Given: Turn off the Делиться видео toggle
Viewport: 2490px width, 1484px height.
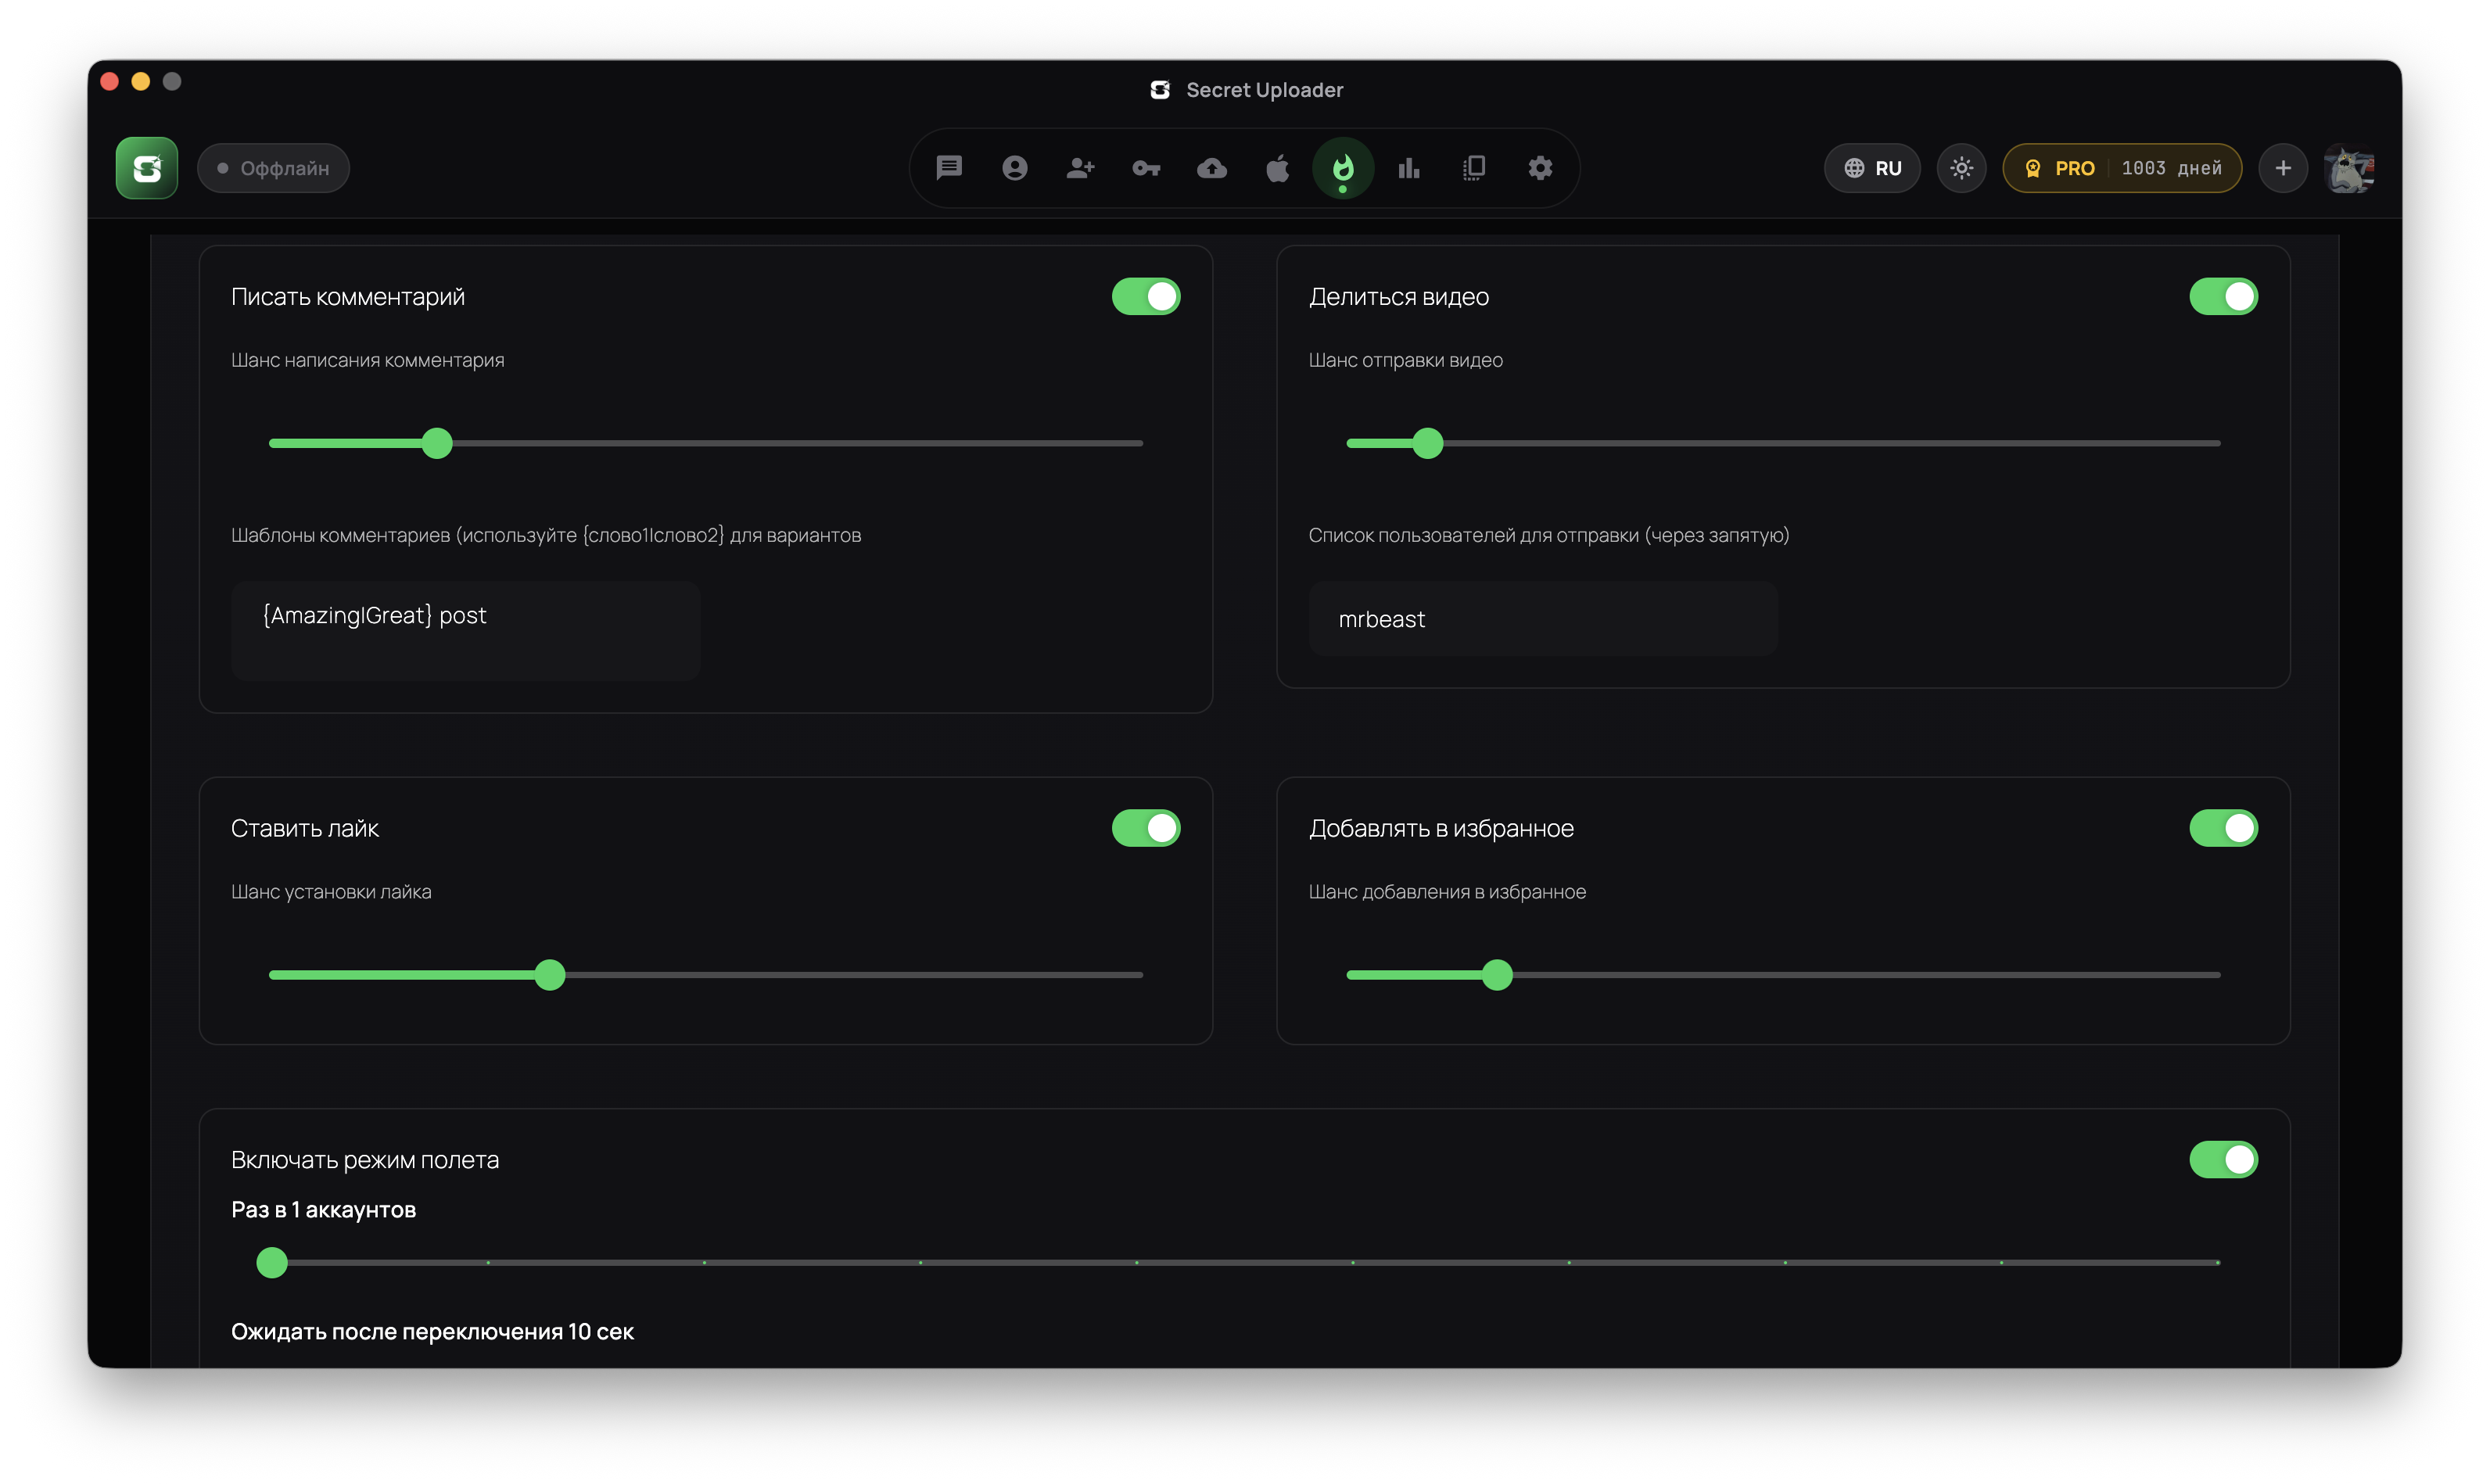Looking at the screenshot, I should 2223,296.
